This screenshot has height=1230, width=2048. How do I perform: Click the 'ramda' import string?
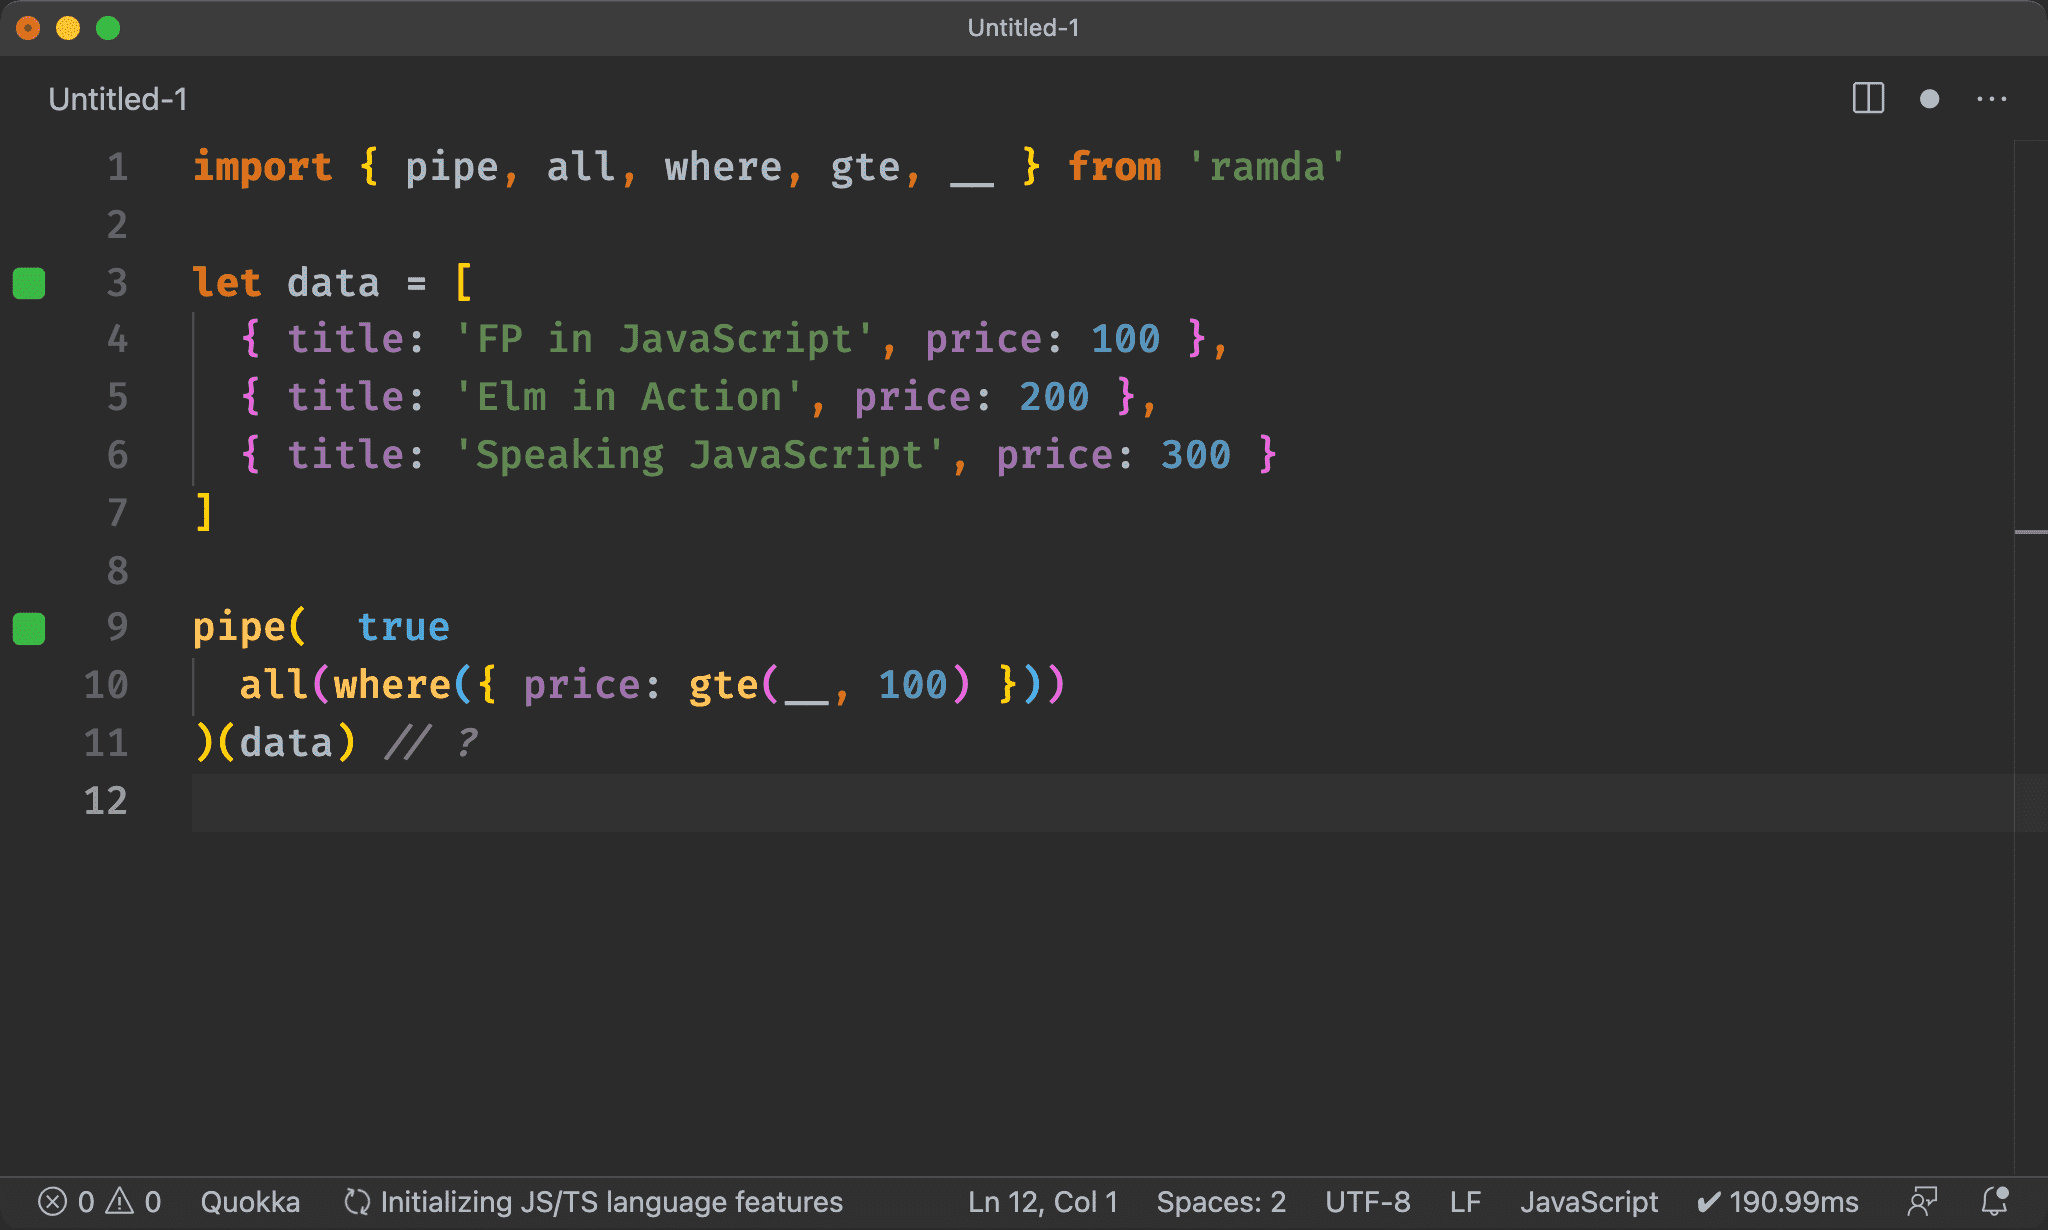click(x=1267, y=167)
